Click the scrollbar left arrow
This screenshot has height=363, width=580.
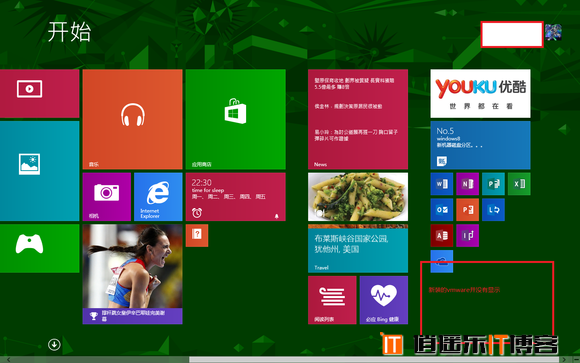pos(8,360)
